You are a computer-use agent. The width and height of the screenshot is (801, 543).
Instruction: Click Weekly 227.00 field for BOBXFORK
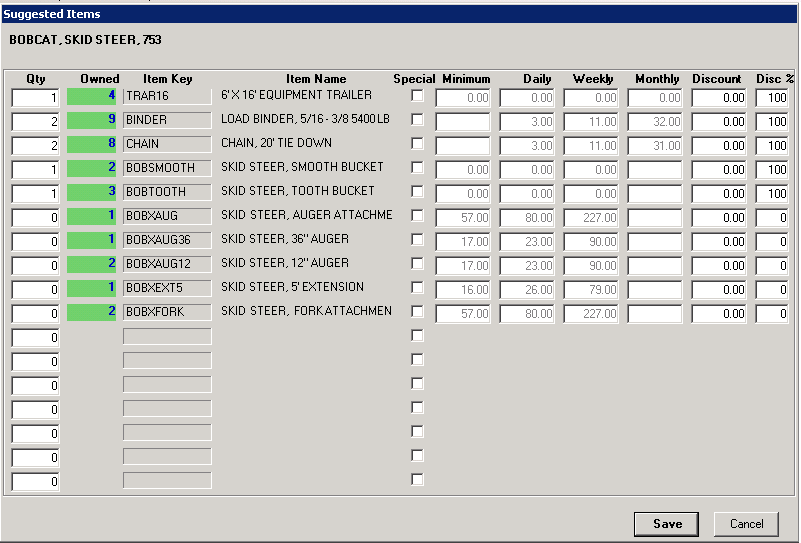click(591, 314)
